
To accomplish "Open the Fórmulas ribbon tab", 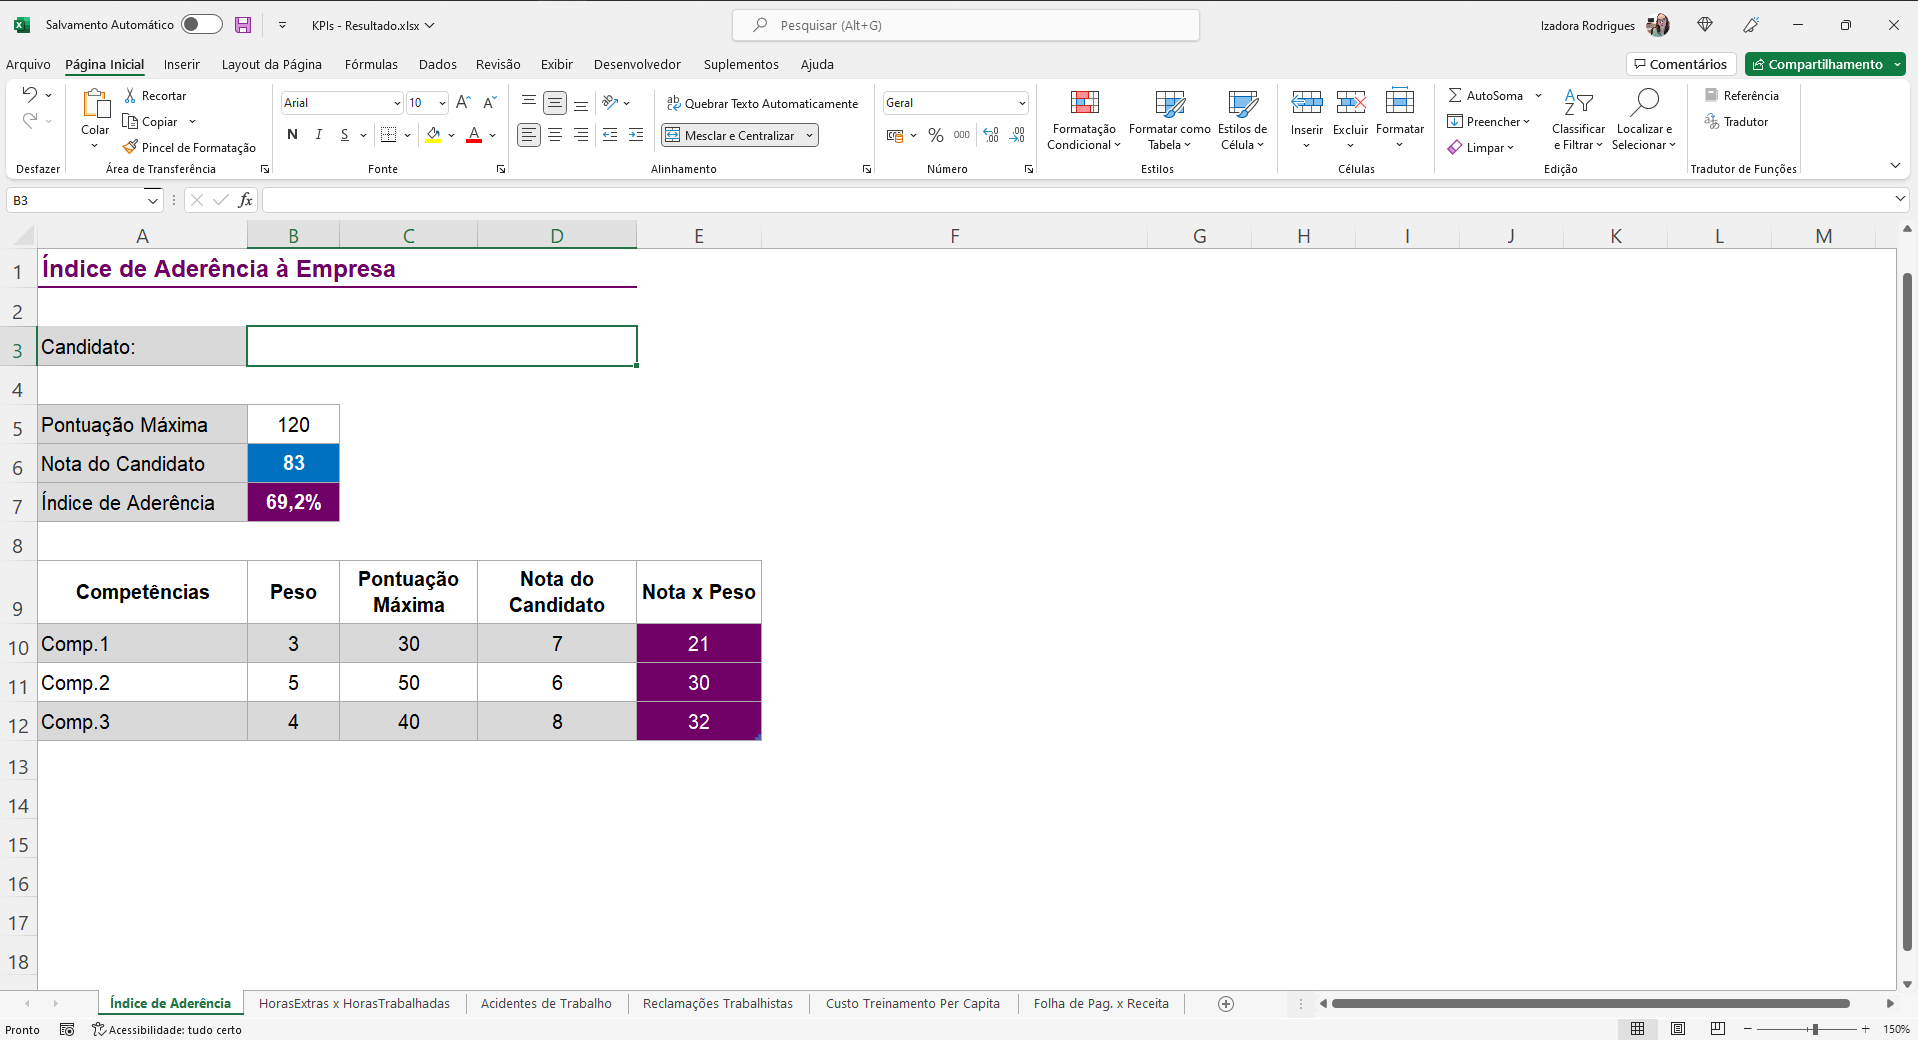I will (x=371, y=64).
